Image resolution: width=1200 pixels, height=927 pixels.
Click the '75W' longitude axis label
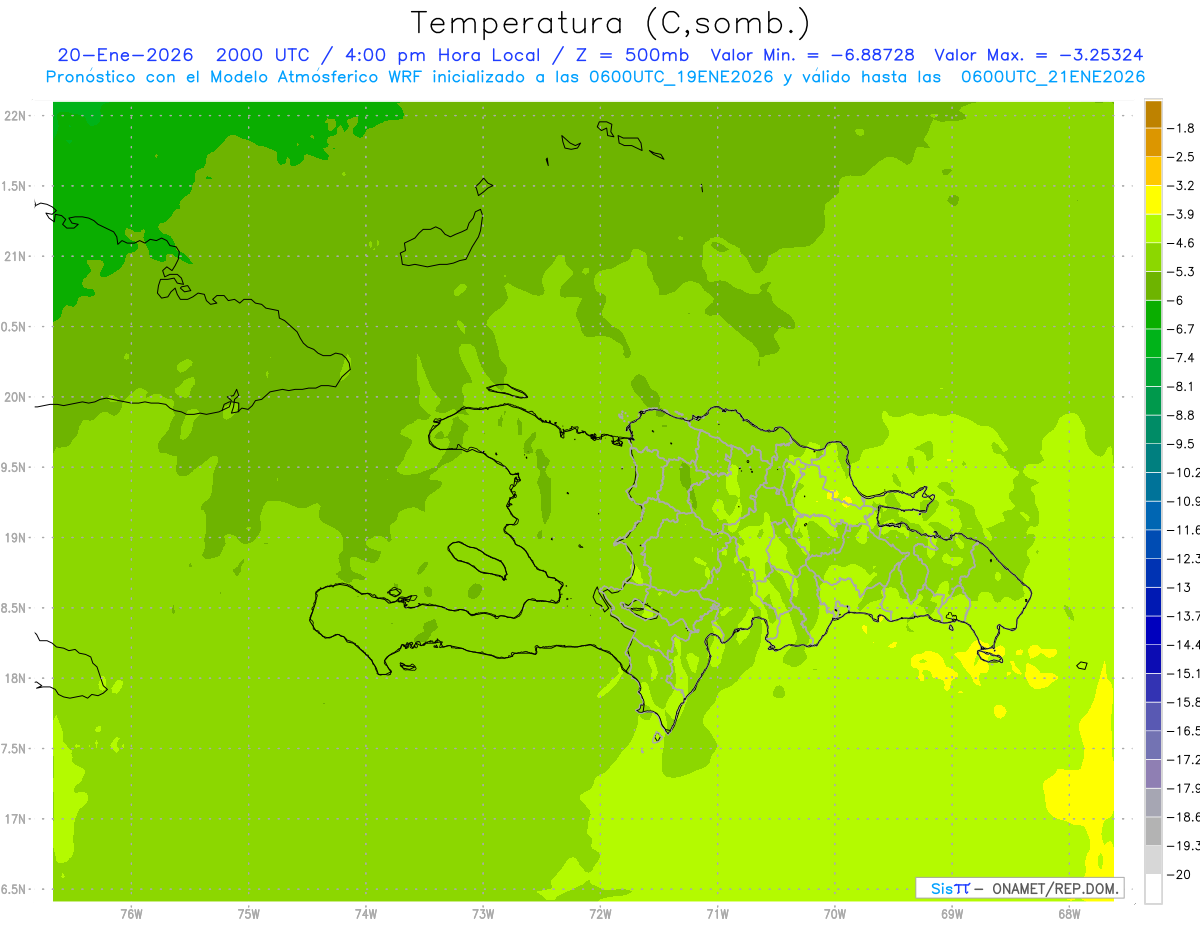coord(248,914)
